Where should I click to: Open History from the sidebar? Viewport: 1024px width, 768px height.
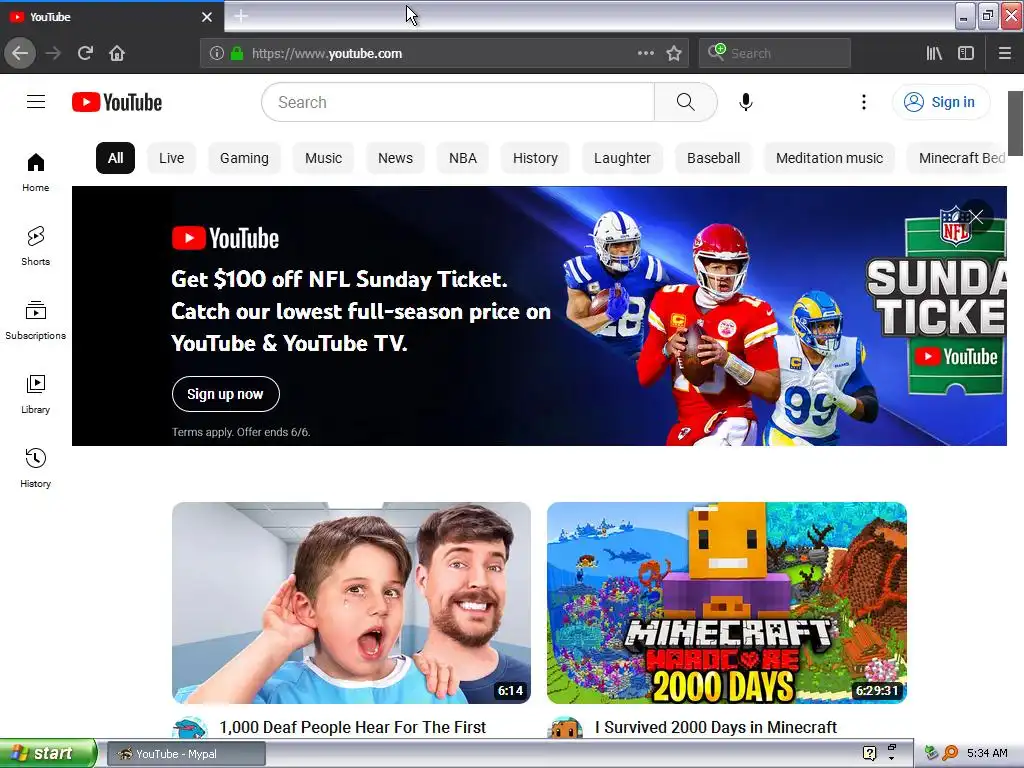(35, 468)
